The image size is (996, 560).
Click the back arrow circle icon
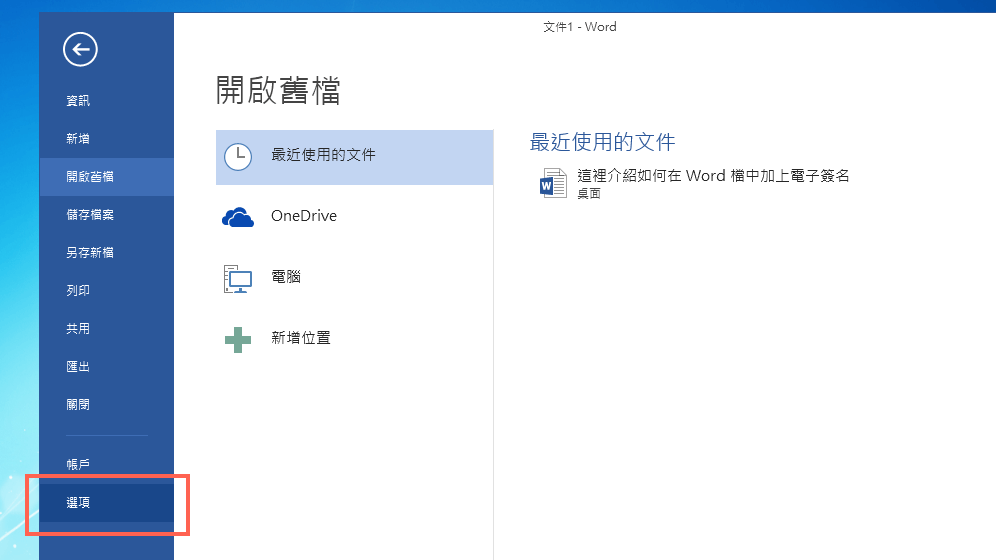pos(80,49)
